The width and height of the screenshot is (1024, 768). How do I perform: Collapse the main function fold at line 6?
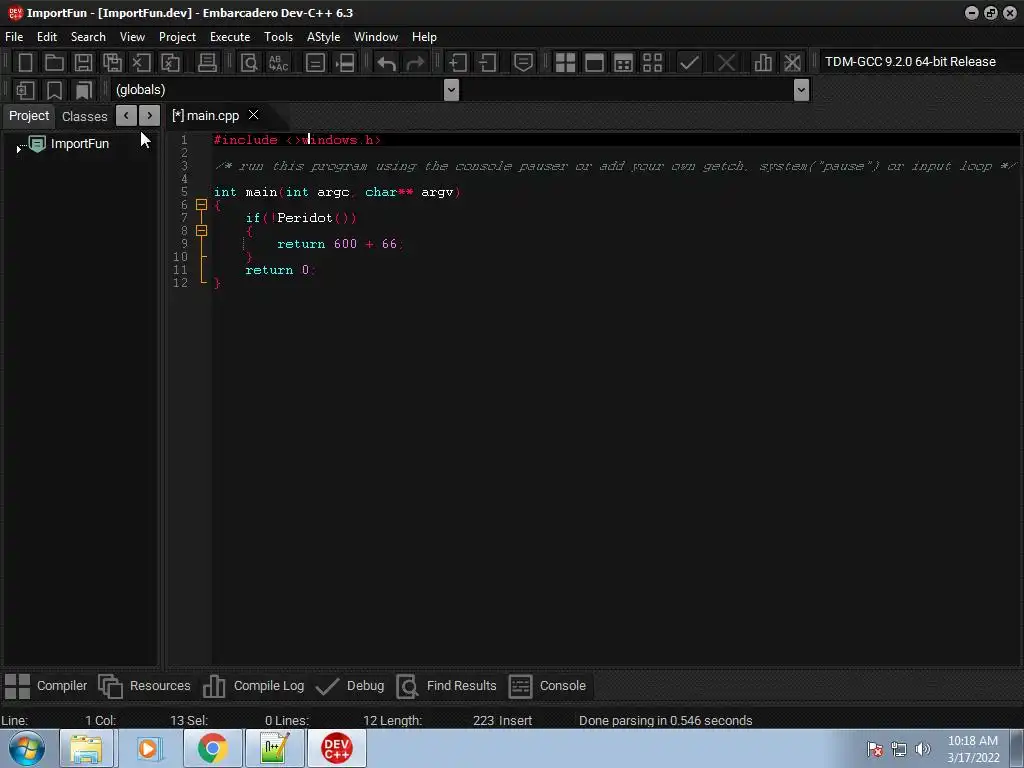pyautogui.click(x=201, y=205)
